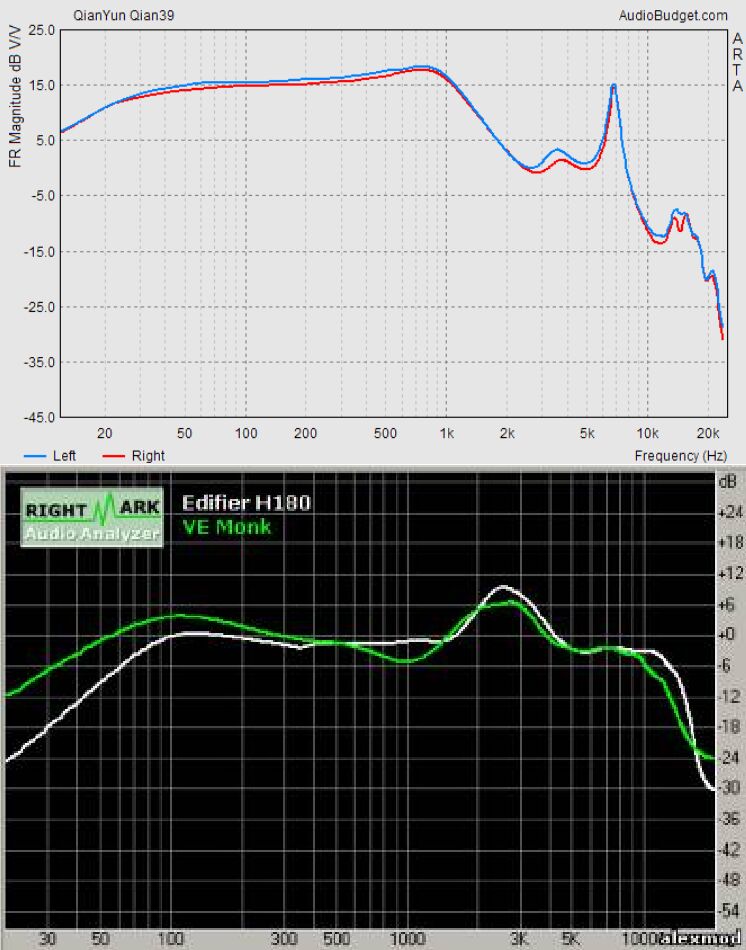This screenshot has height=950, width=746.
Task: Click the 5K frequency tick in bottom chart
Action: (570, 940)
